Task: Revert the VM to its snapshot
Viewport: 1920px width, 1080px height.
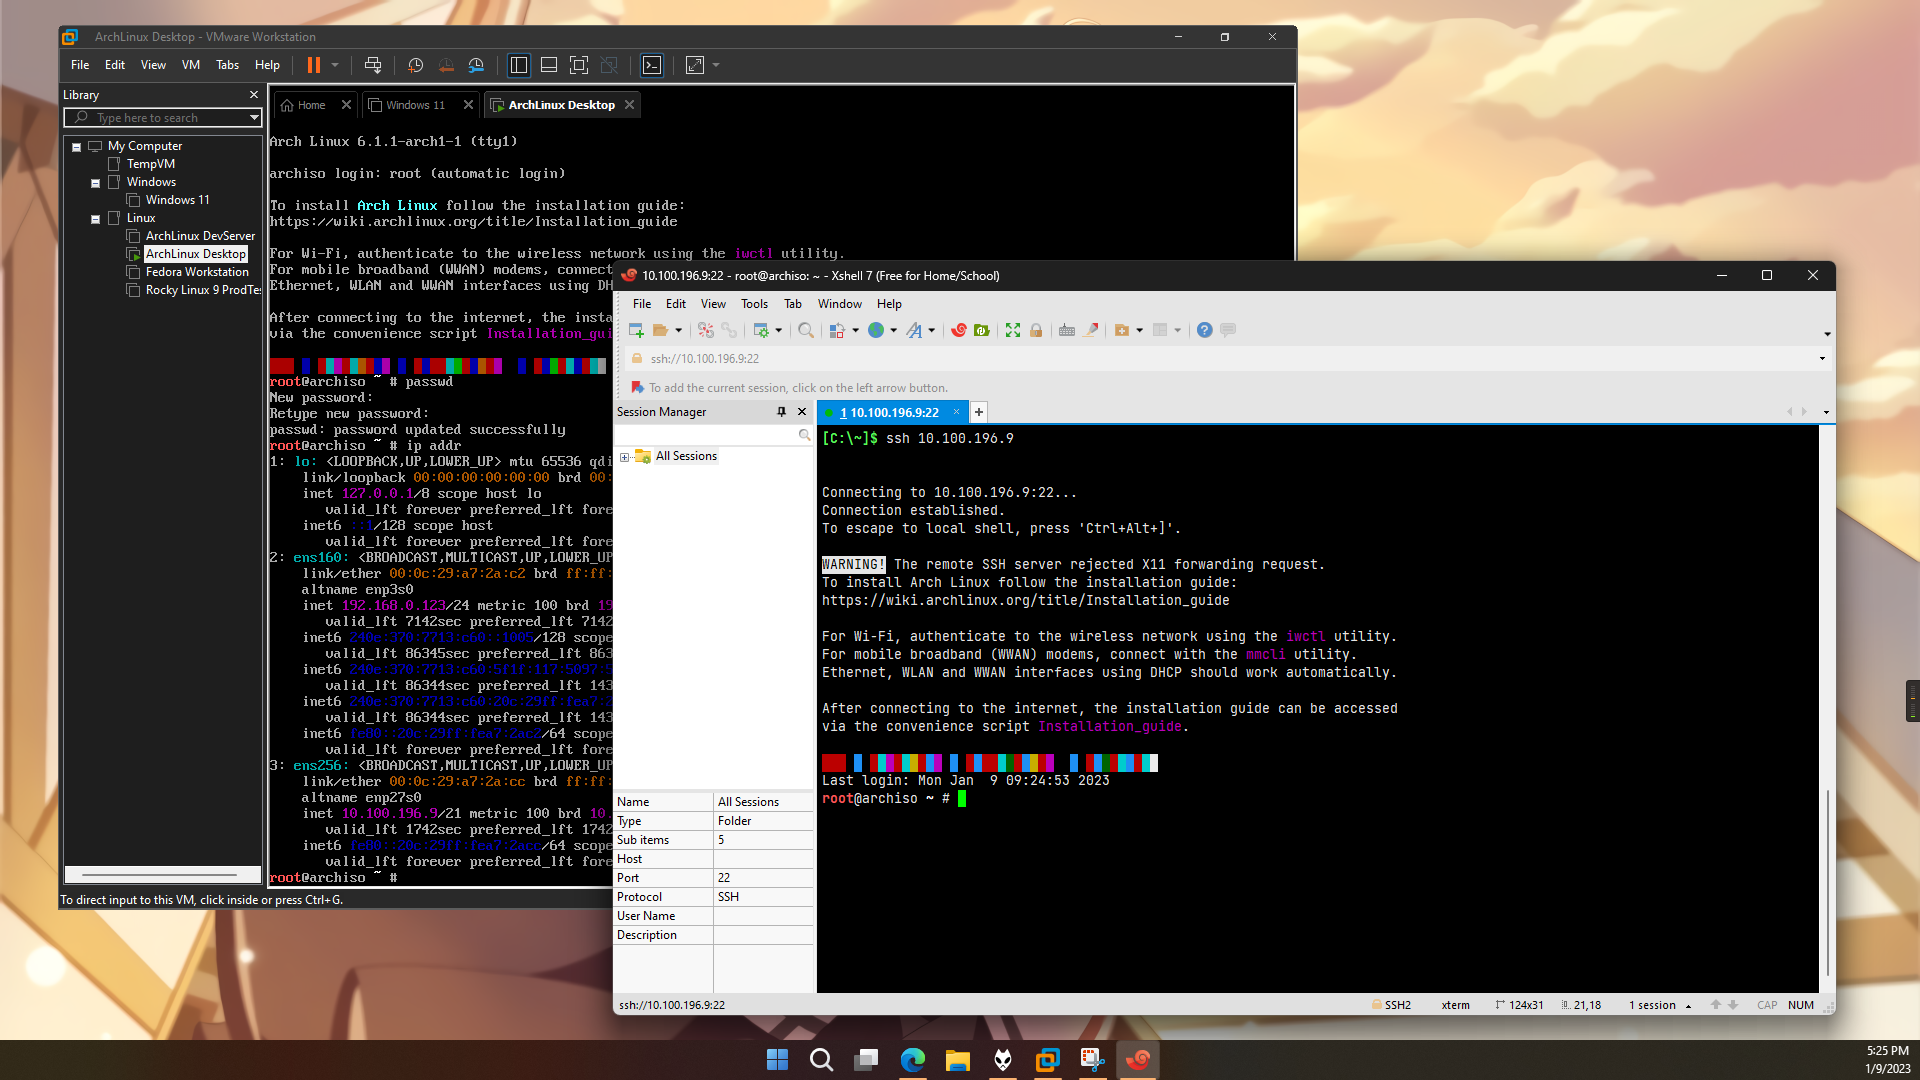Action: click(446, 65)
